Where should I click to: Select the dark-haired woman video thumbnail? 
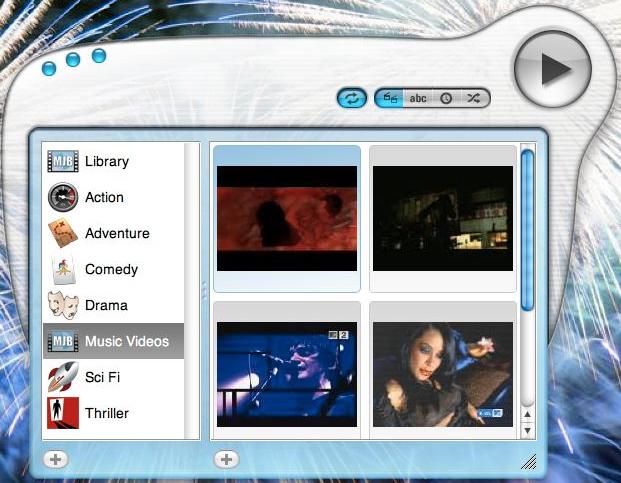(x=443, y=374)
